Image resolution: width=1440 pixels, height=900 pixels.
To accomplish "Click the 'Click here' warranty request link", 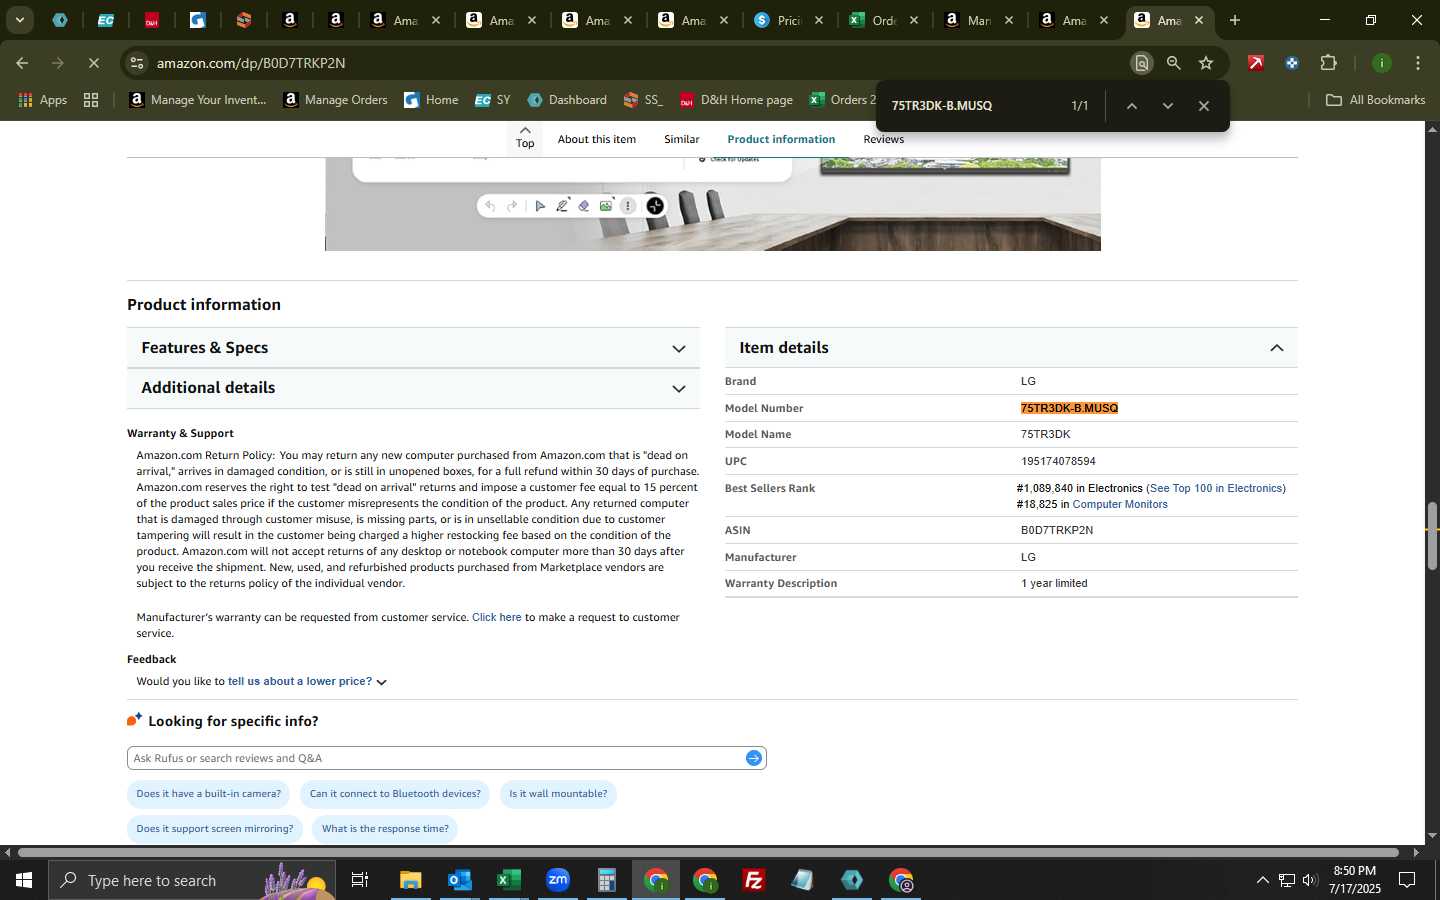I will click(x=496, y=617).
